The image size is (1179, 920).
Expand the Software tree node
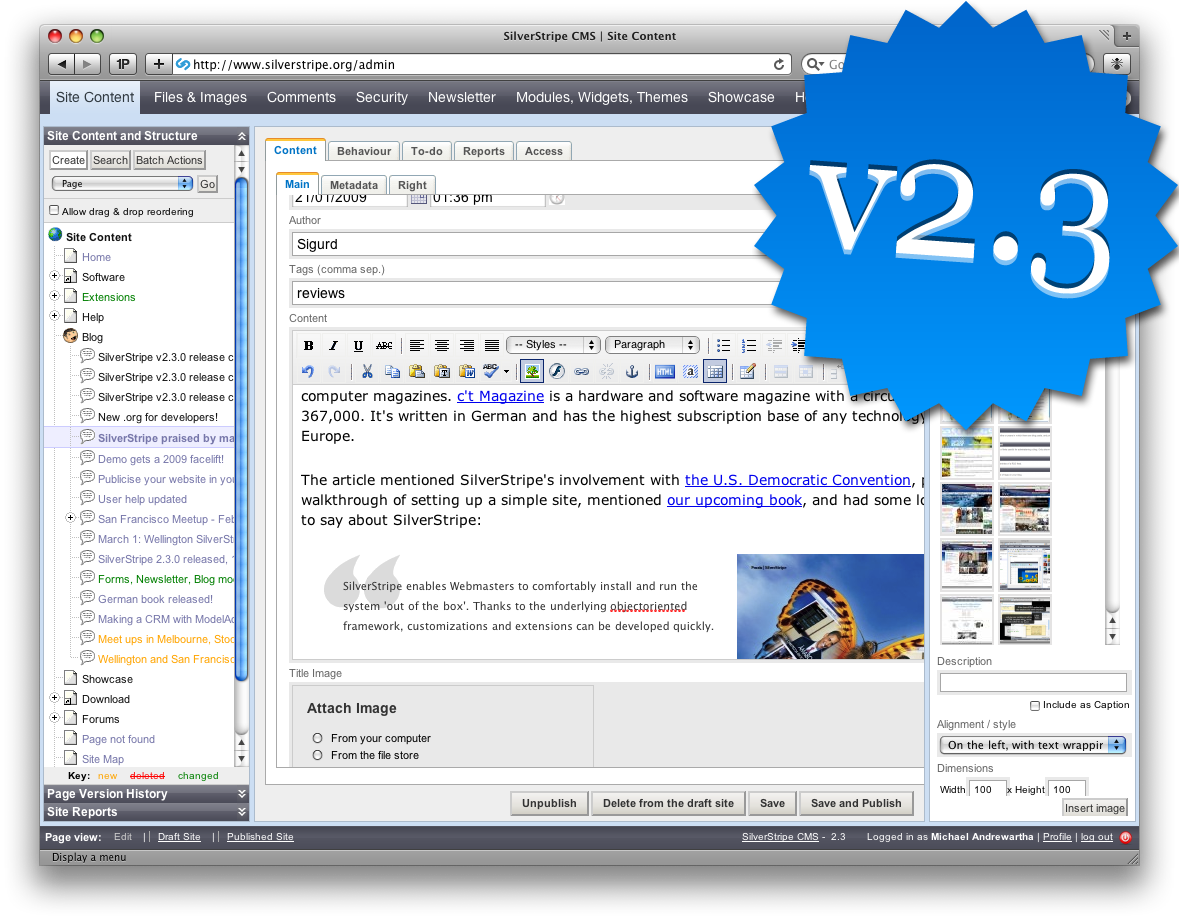click(x=53, y=277)
